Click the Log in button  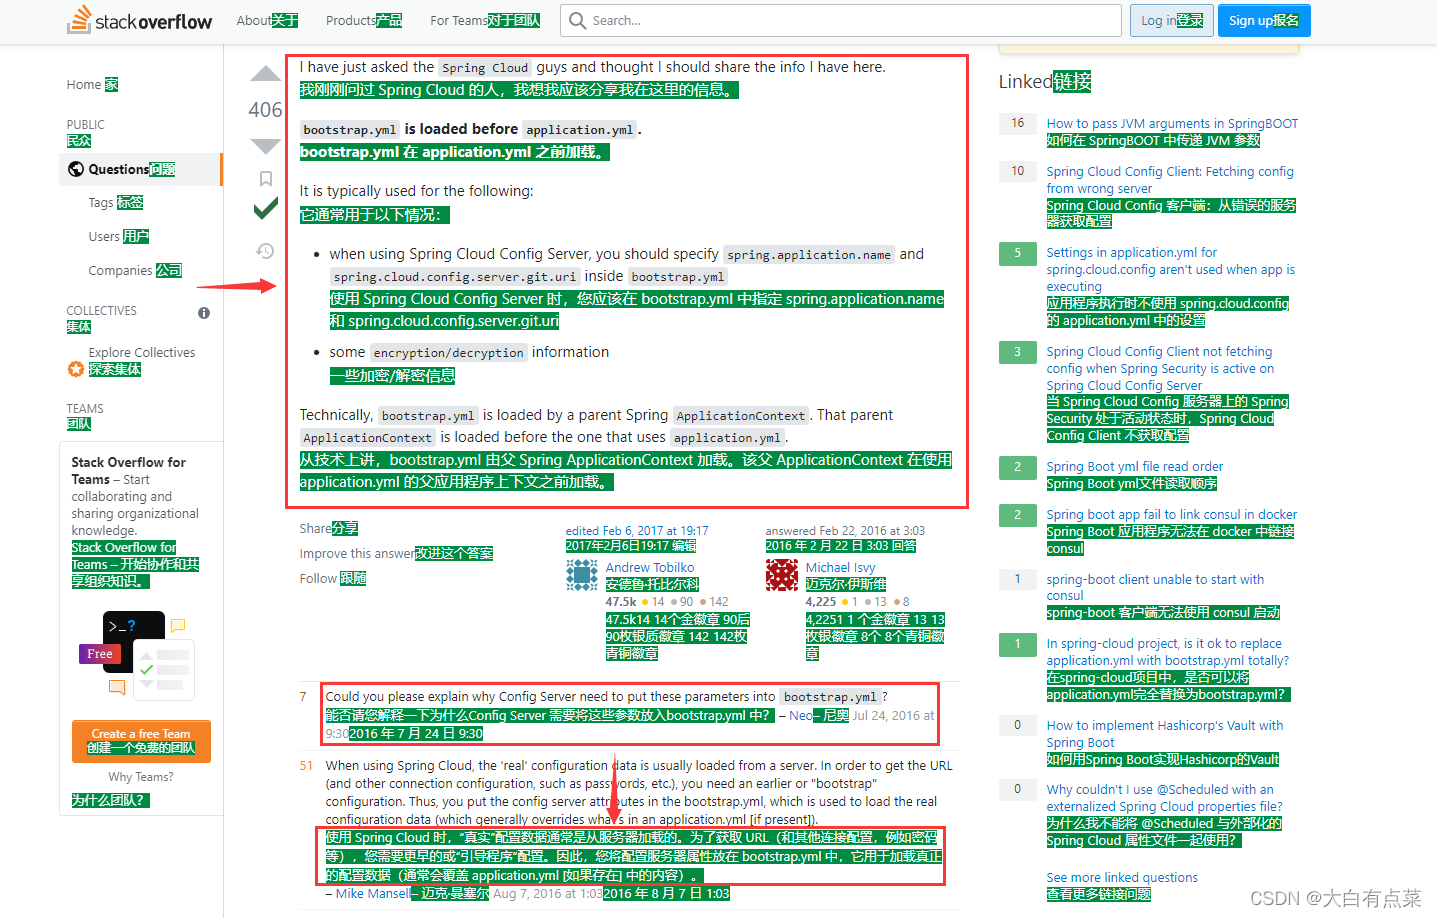pos(1172,20)
